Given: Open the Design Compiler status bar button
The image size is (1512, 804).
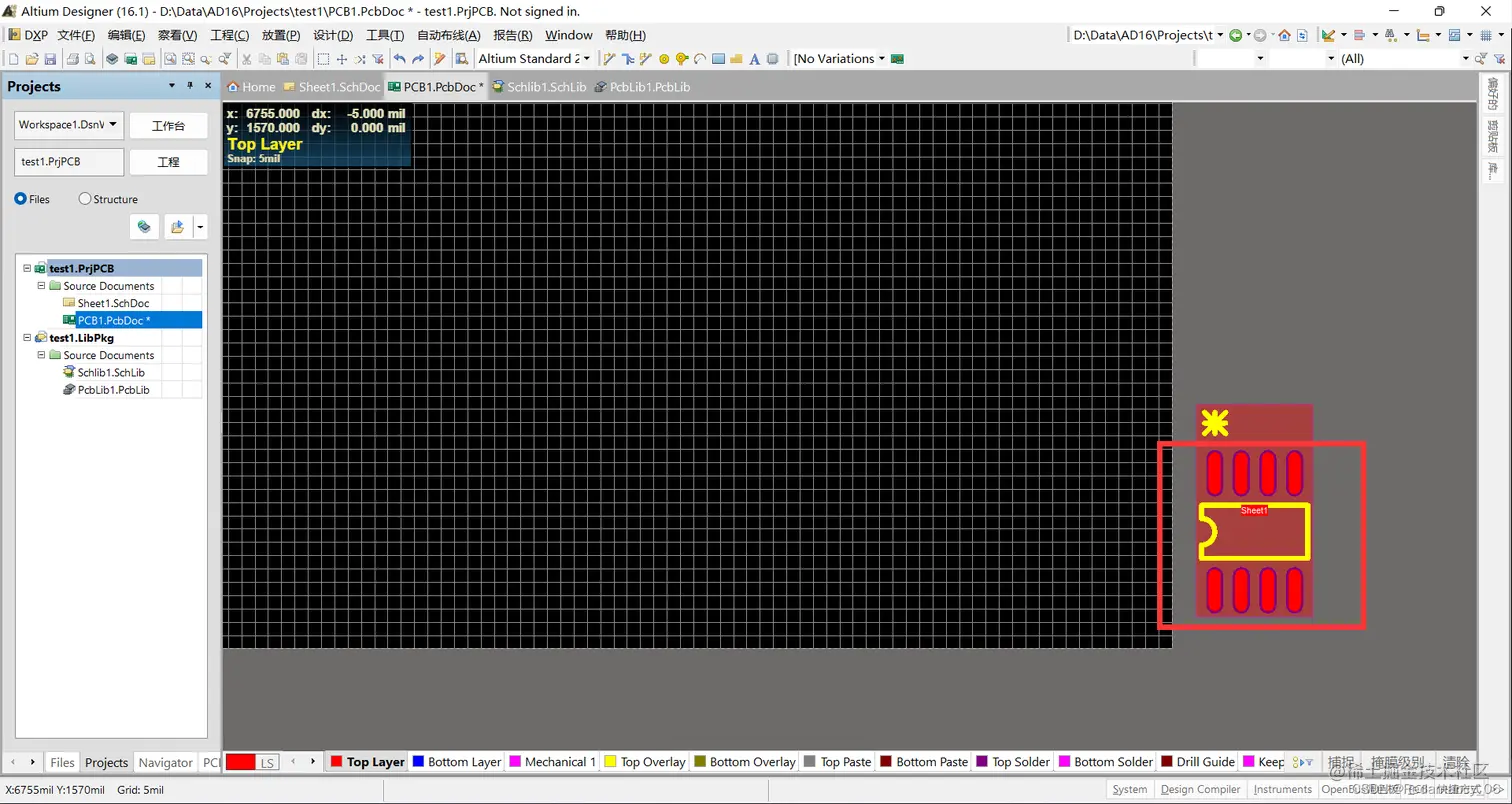Looking at the screenshot, I should (1200, 789).
